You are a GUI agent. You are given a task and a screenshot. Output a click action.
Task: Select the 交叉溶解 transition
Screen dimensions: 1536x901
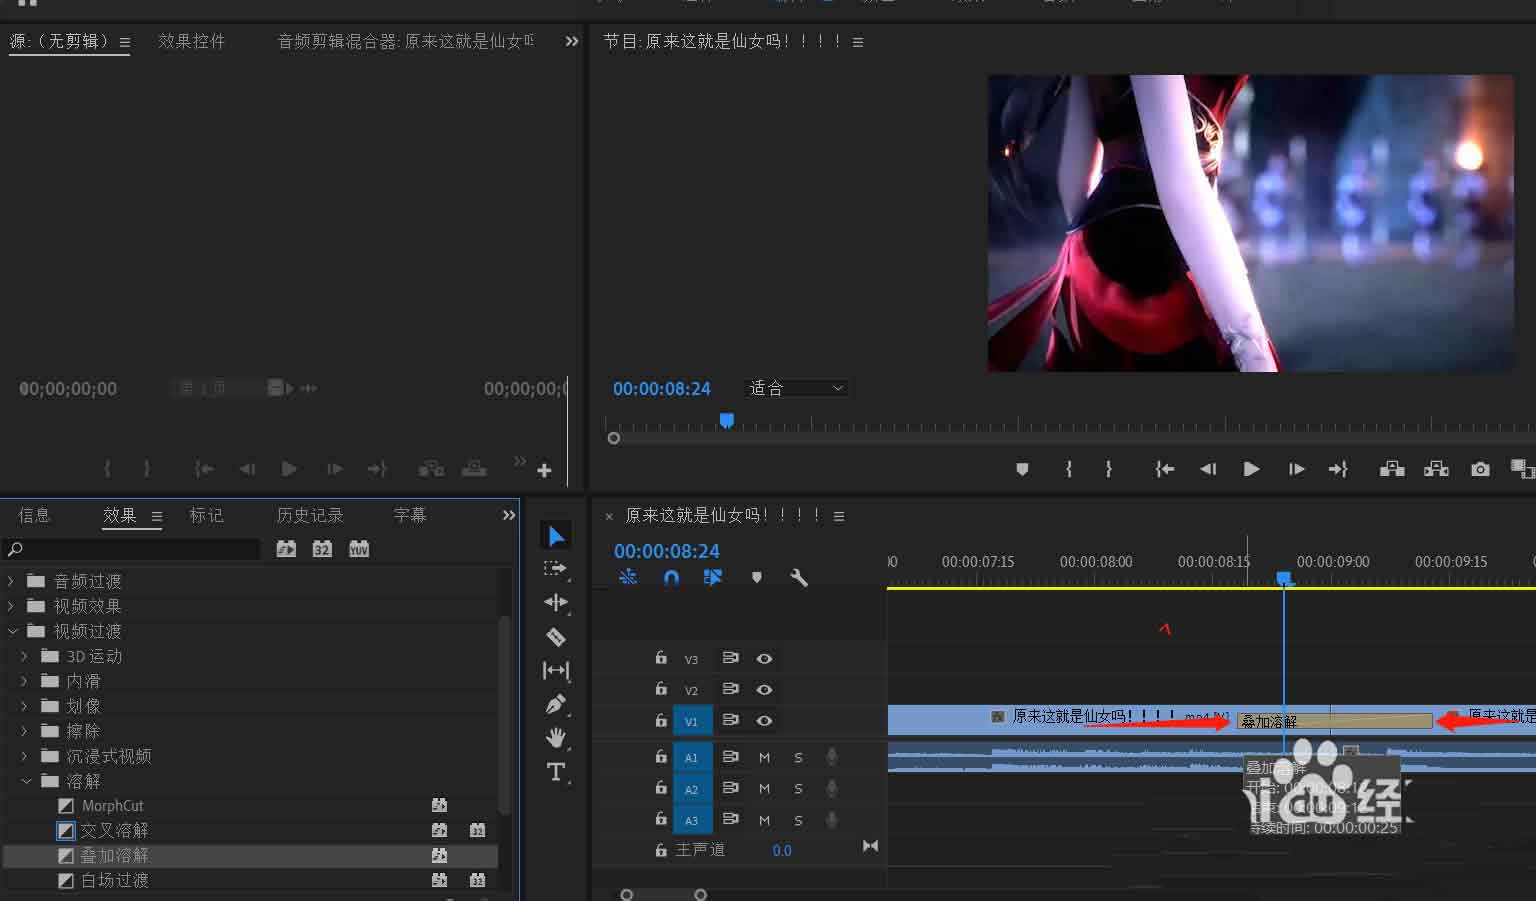point(114,831)
